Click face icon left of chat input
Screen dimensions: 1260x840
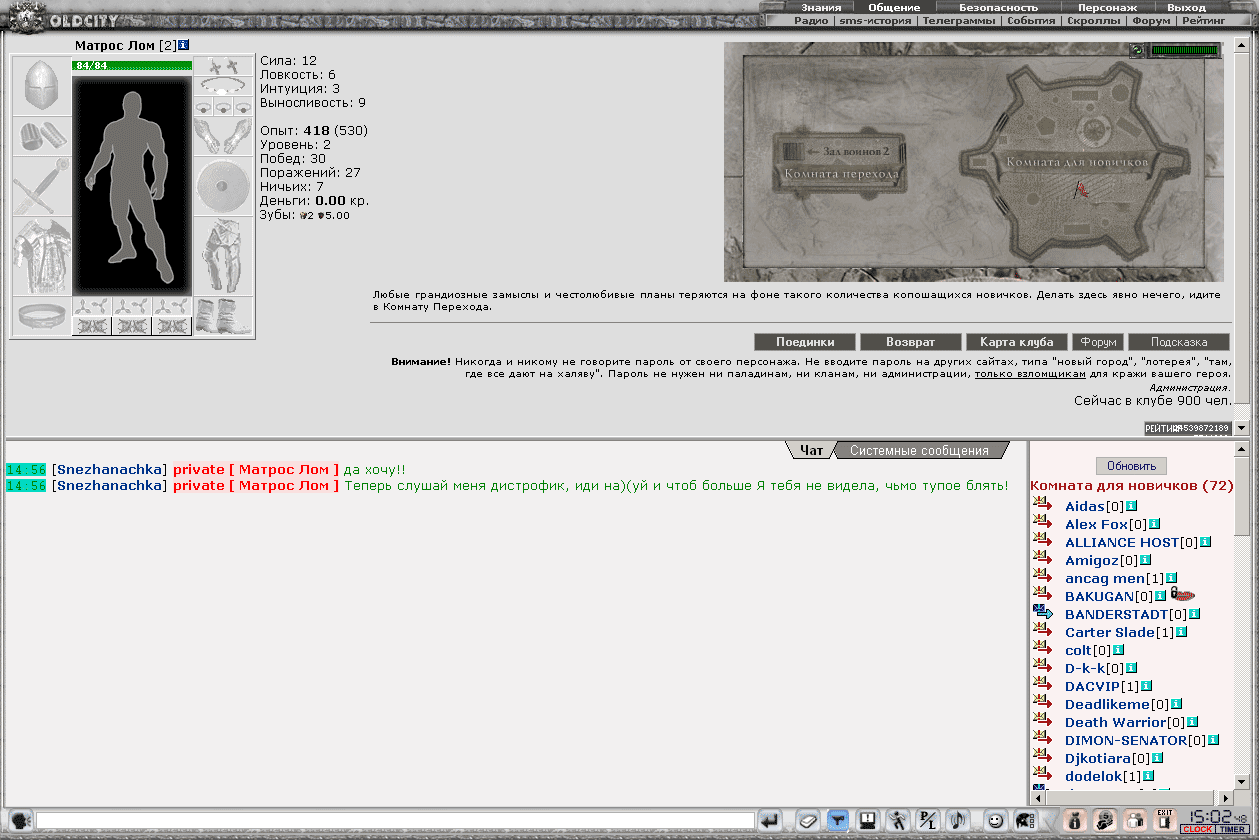pos(20,821)
